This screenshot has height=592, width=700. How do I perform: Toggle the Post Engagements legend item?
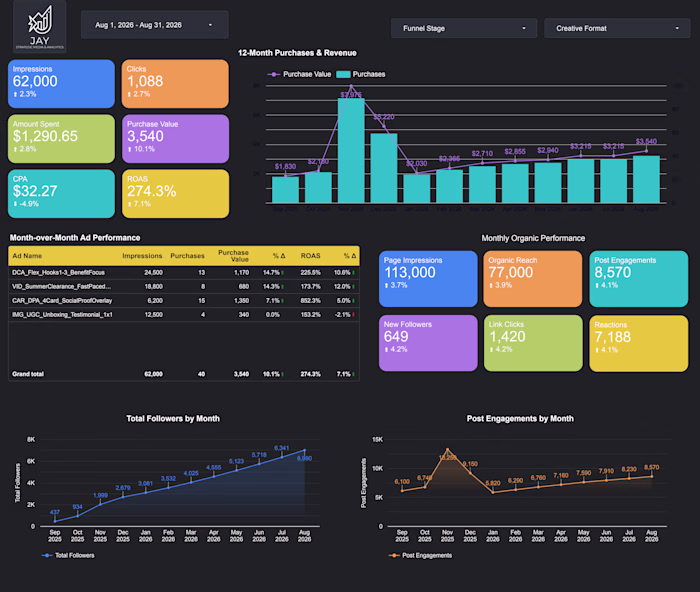coord(420,555)
